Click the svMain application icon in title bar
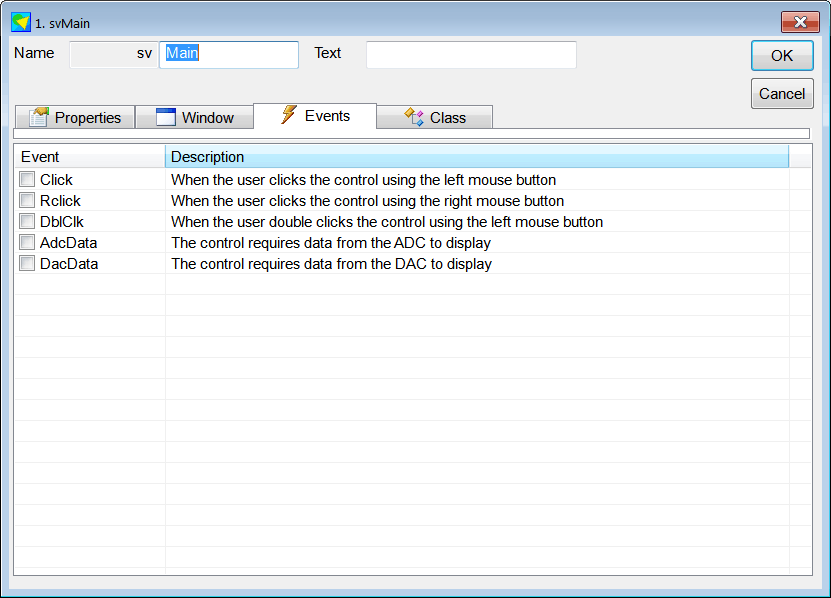 click(x=21, y=23)
